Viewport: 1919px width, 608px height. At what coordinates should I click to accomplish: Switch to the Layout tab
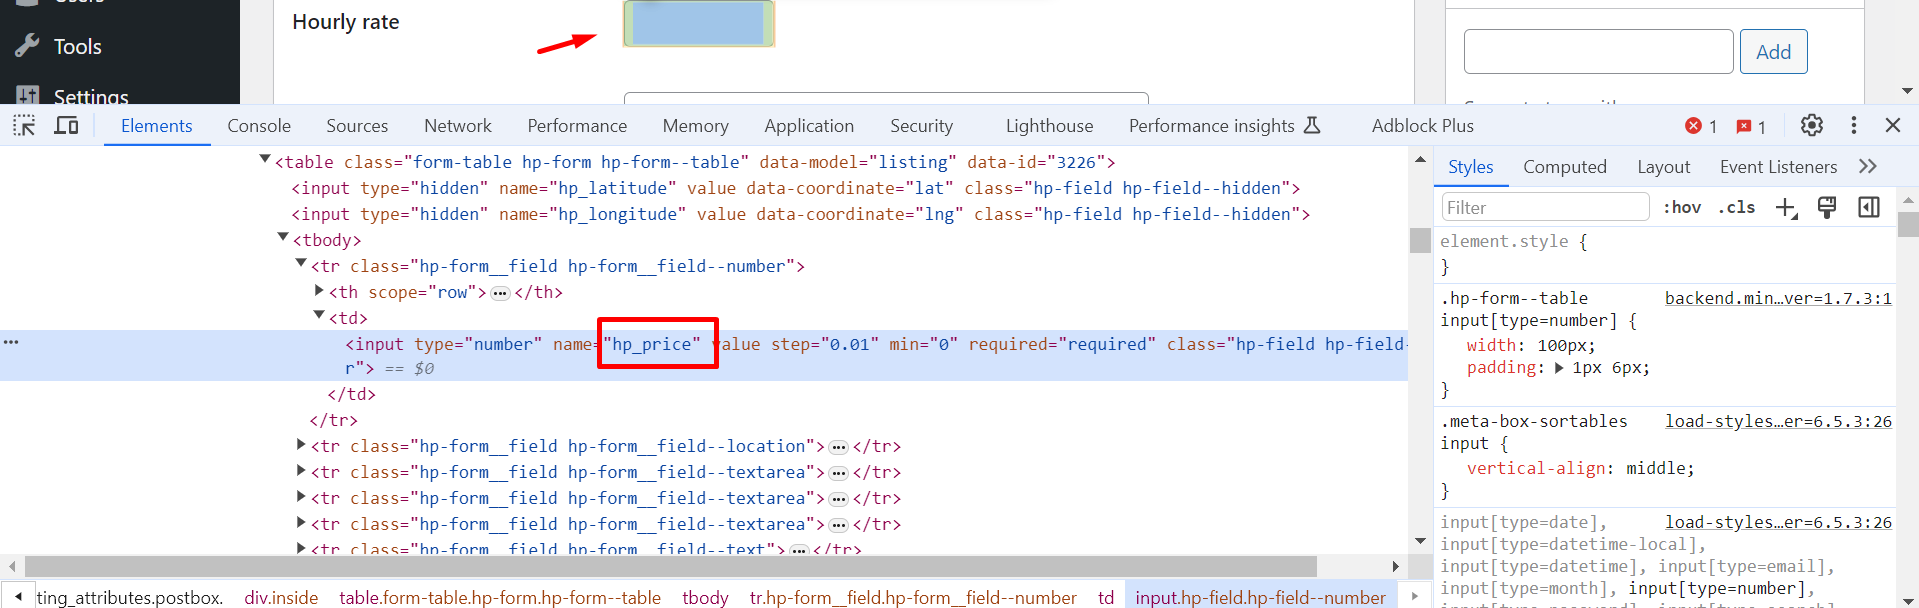[x=1664, y=167]
